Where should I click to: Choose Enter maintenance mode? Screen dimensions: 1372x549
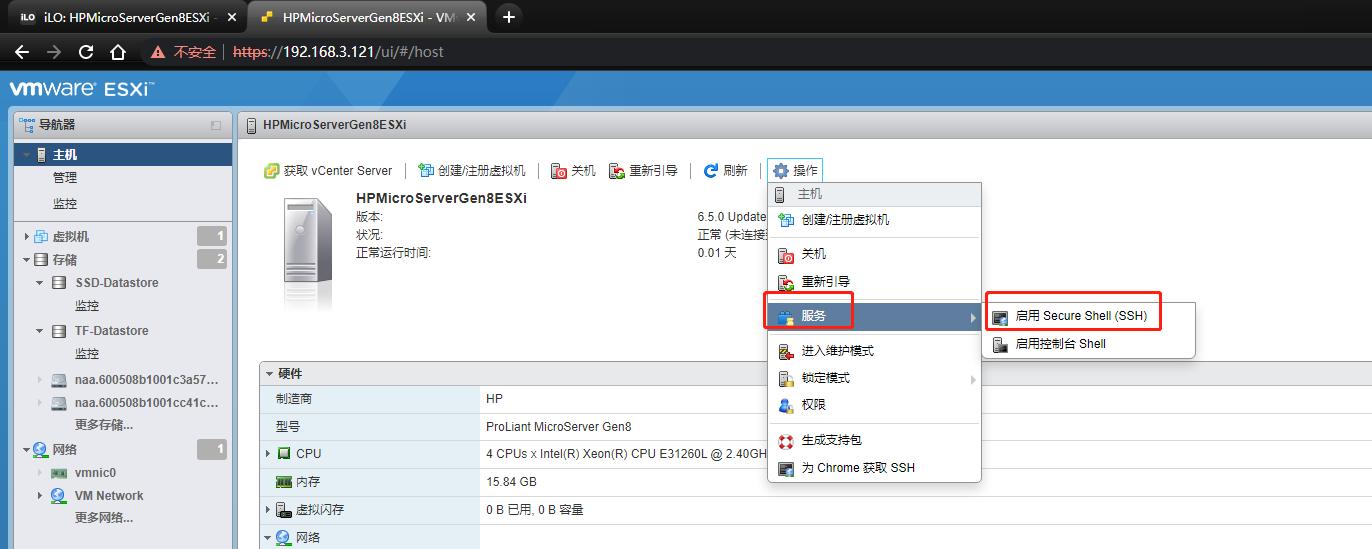point(874,351)
